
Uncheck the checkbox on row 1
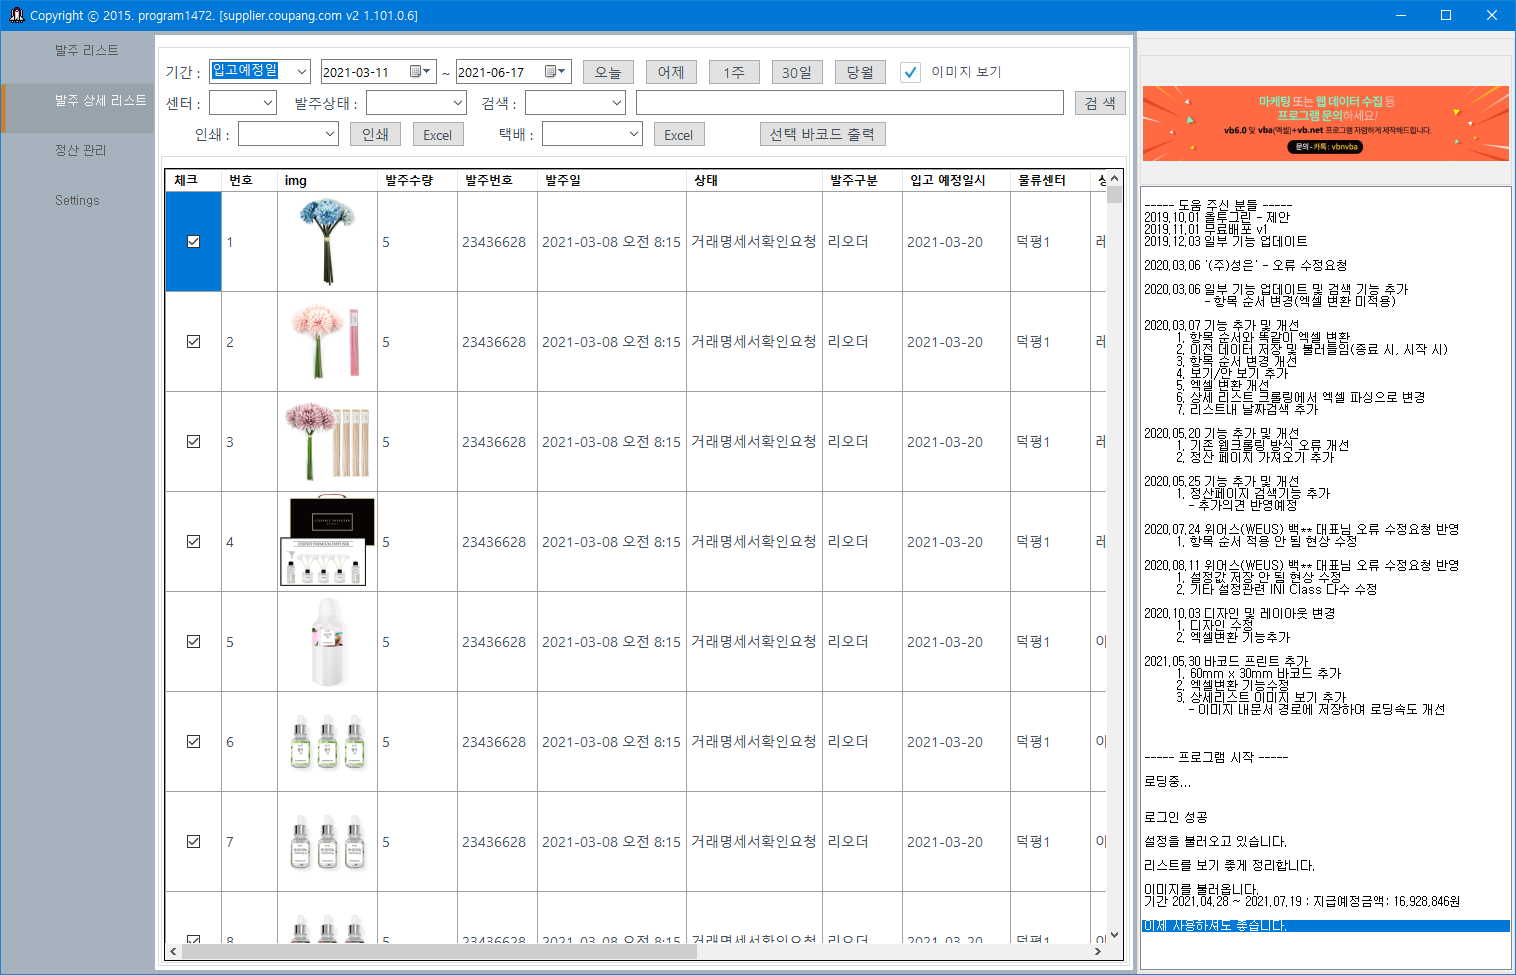[193, 241]
